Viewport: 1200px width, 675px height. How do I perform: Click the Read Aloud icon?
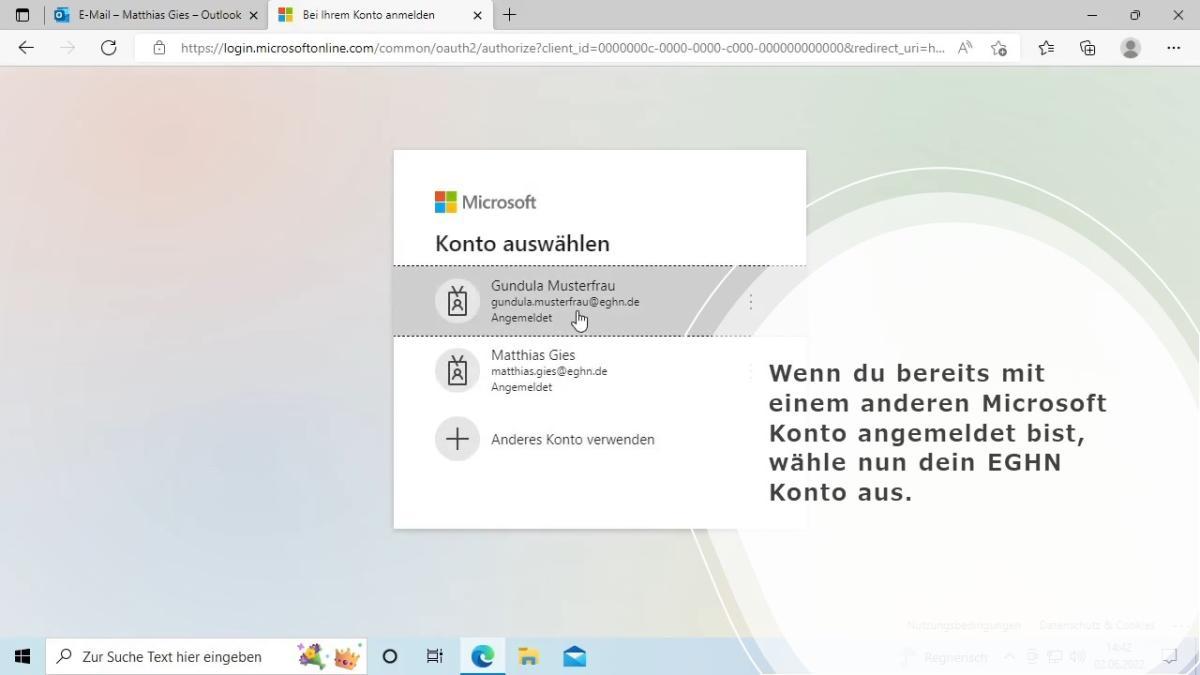[965, 48]
